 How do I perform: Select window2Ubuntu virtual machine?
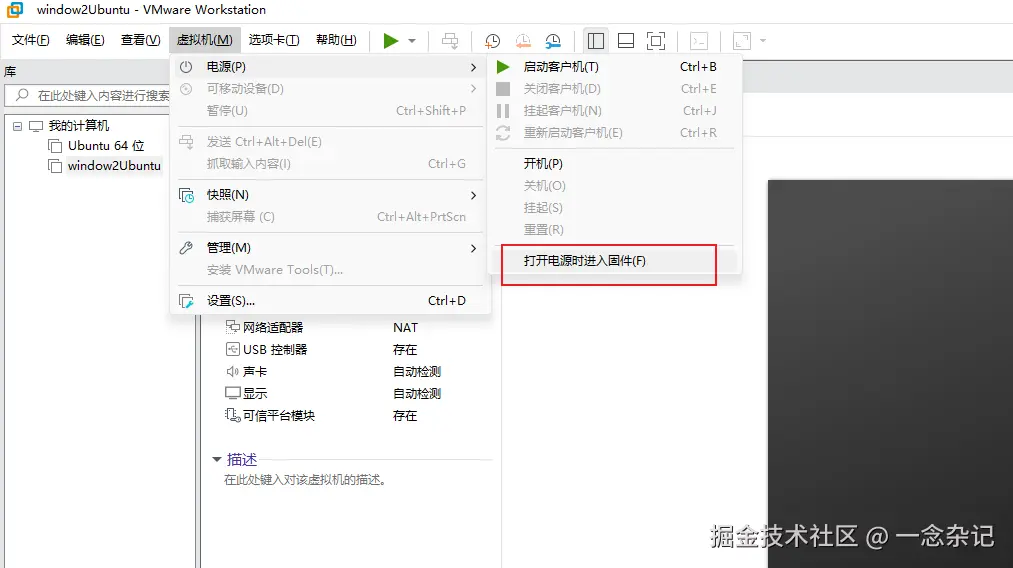114,166
